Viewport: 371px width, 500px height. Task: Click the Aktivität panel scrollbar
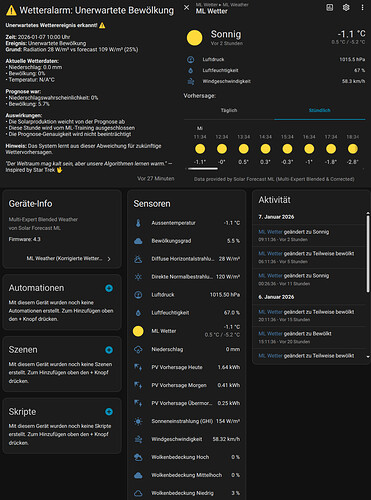click(x=368, y=254)
